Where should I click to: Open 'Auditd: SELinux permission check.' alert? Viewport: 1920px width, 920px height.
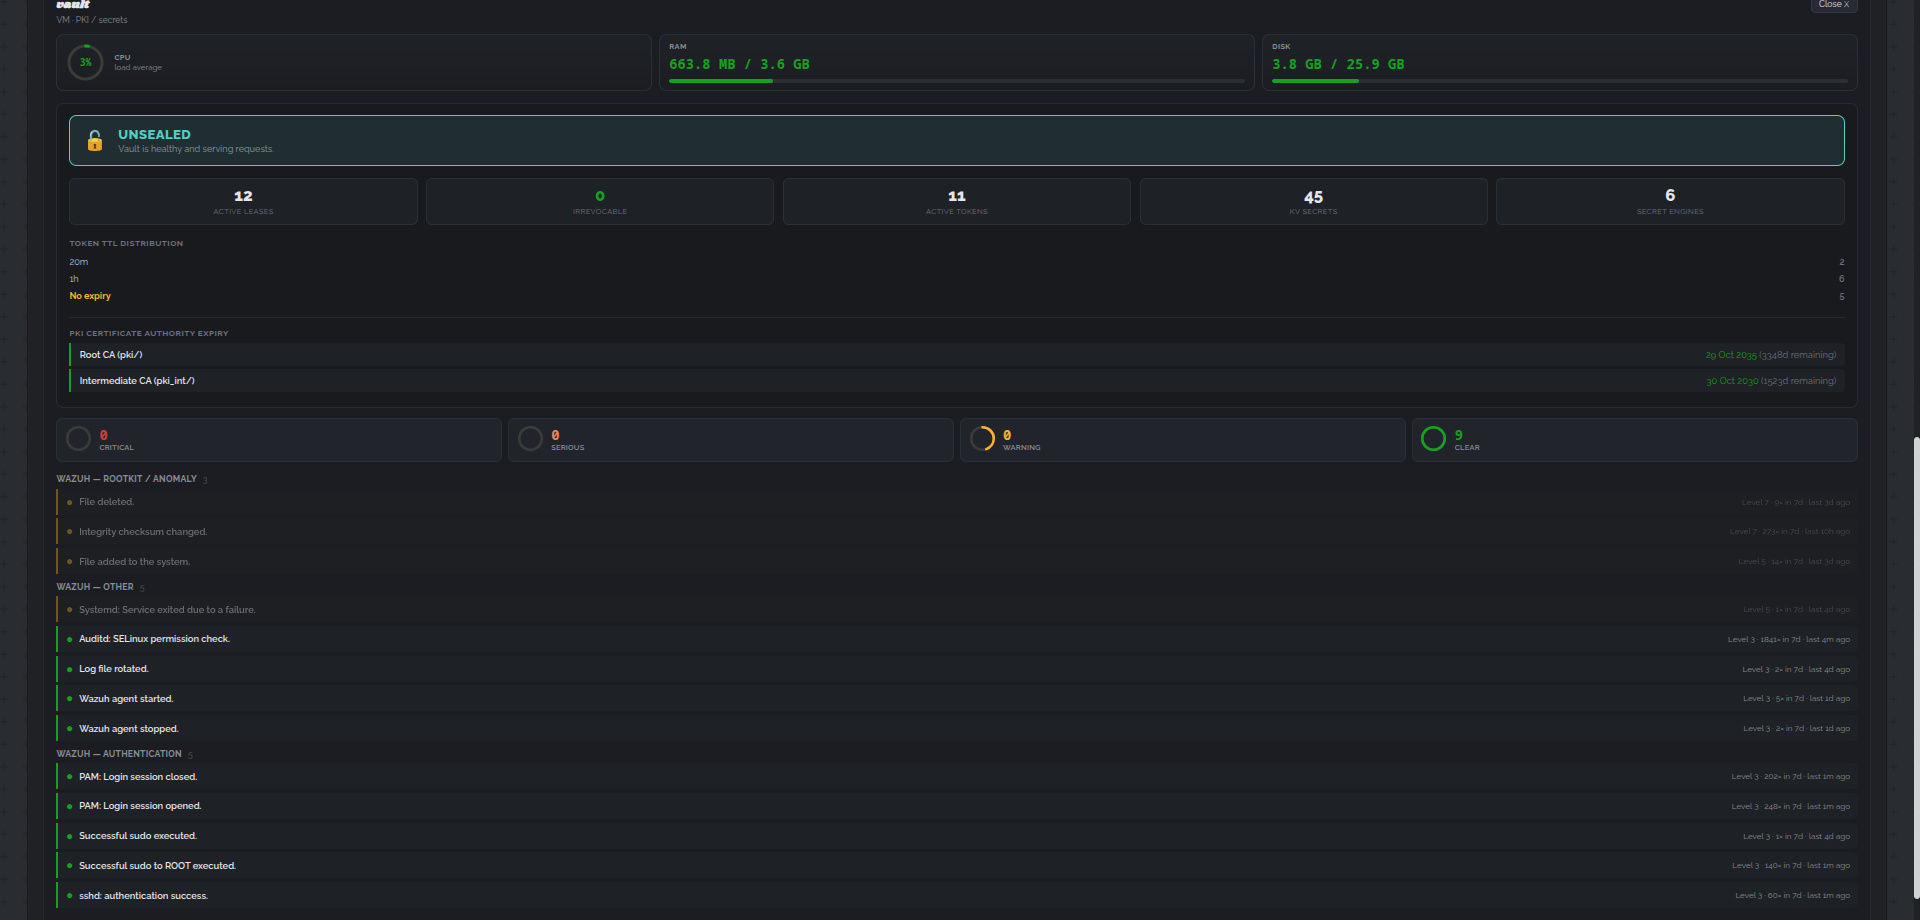pyautogui.click(x=957, y=639)
